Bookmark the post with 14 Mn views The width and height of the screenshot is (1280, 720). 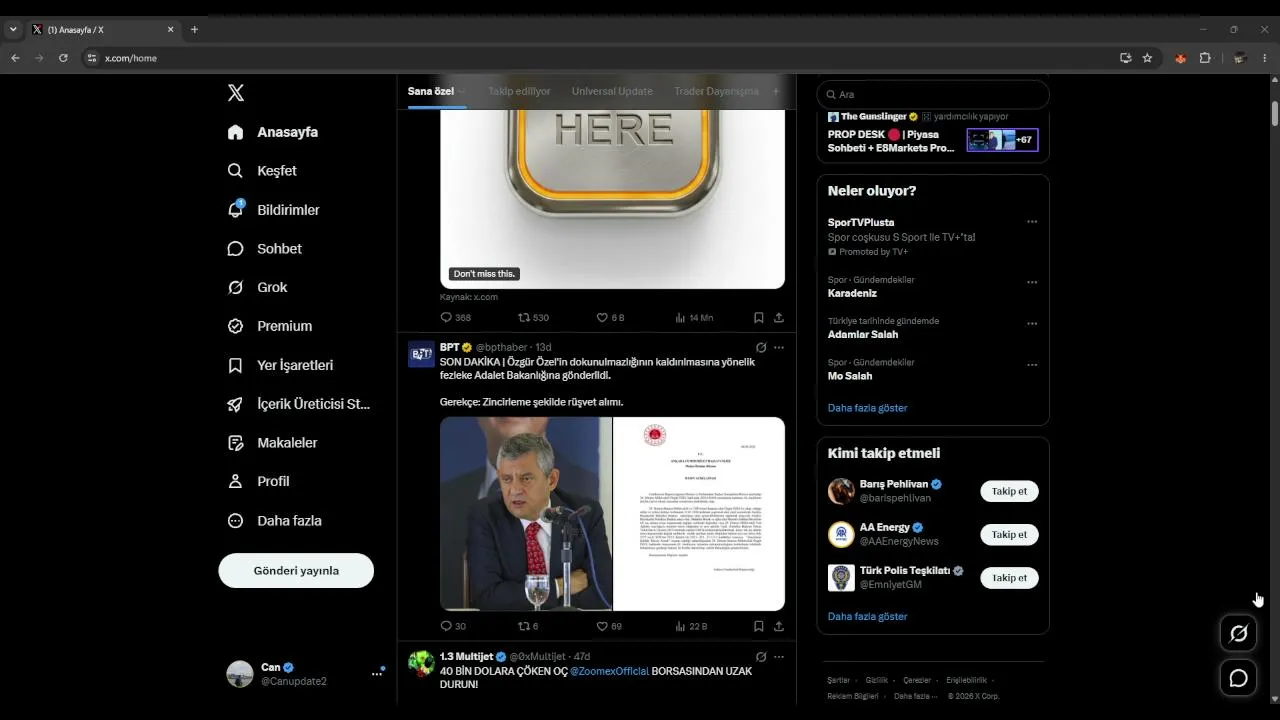tap(758, 317)
